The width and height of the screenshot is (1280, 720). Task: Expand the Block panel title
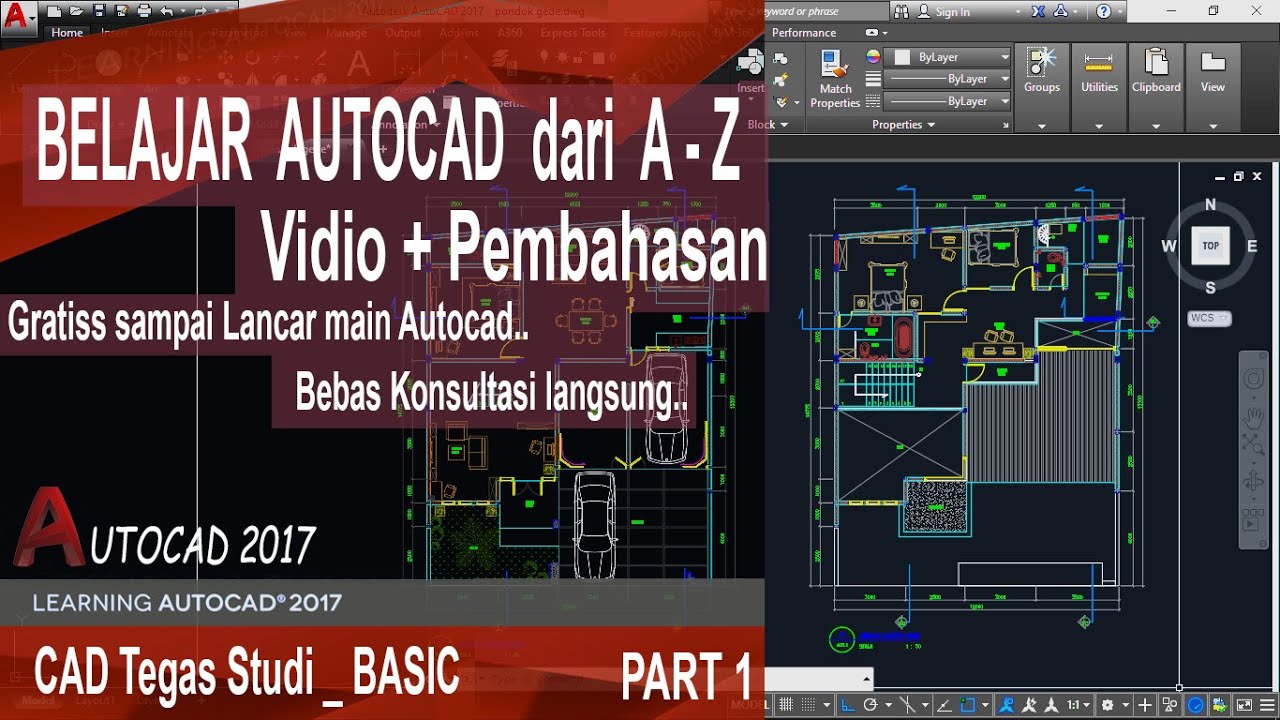coord(768,125)
